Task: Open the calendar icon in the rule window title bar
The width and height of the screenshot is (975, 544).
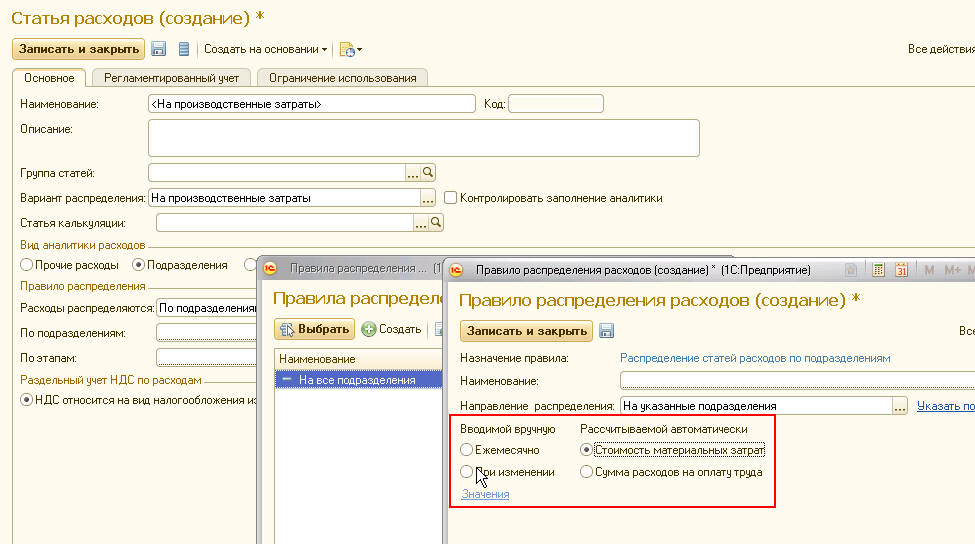Action: click(901, 270)
